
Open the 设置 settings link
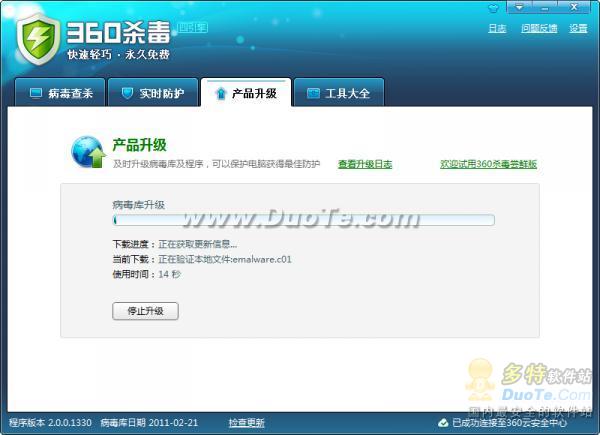pyautogui.click(x=578, y=28)
